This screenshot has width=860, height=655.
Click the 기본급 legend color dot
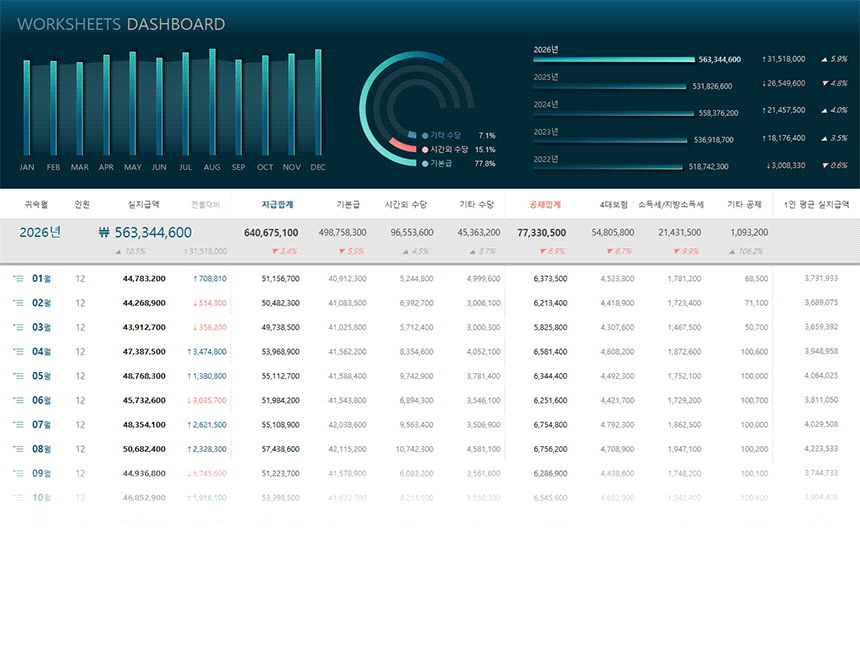(x=425, y=163)
